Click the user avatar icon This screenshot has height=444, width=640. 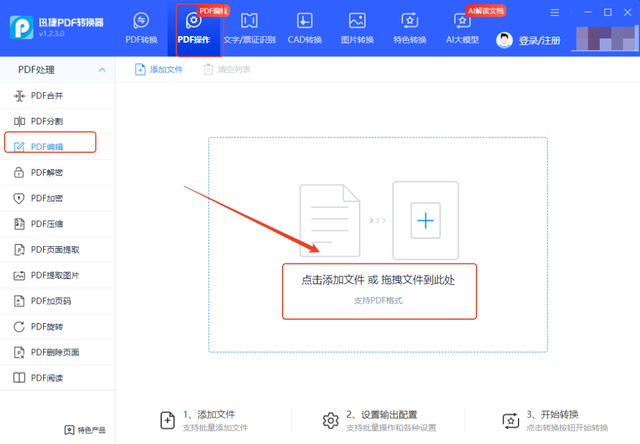pos(504,40)
